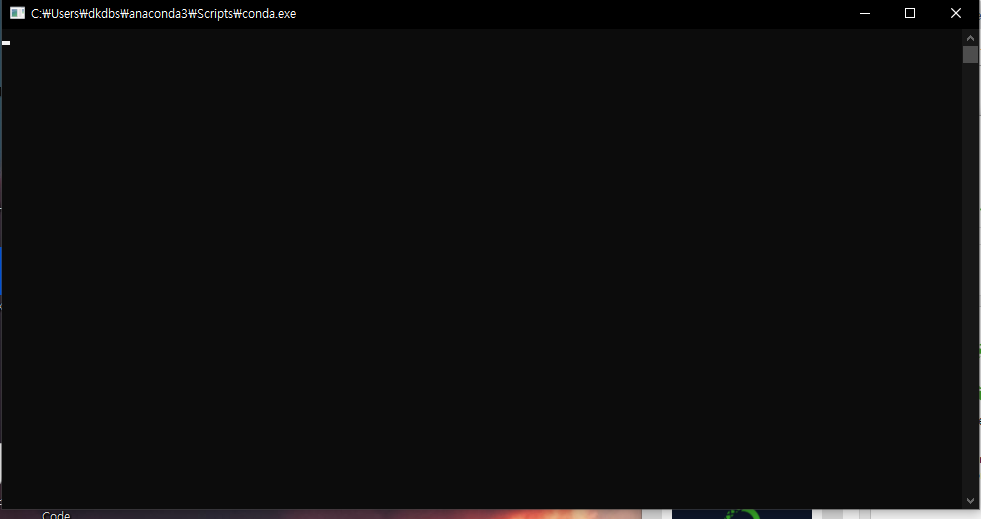Click the white strip left of the green thumbnail

656,514
